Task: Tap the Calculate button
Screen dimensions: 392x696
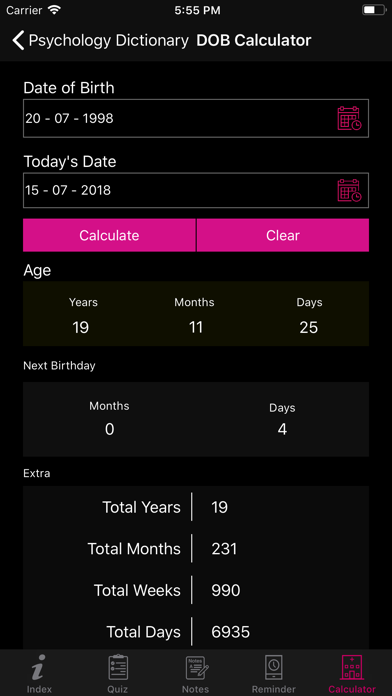Action: (109, 235)
